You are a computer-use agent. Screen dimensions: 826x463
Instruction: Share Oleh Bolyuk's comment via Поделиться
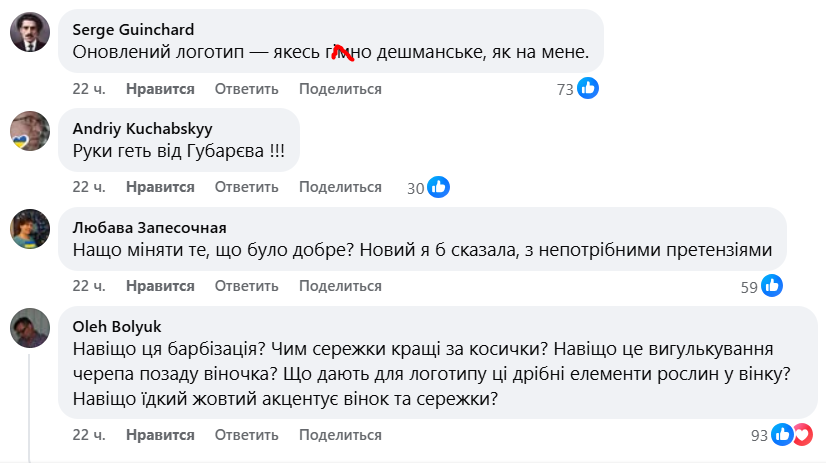(x=340, y=435)
